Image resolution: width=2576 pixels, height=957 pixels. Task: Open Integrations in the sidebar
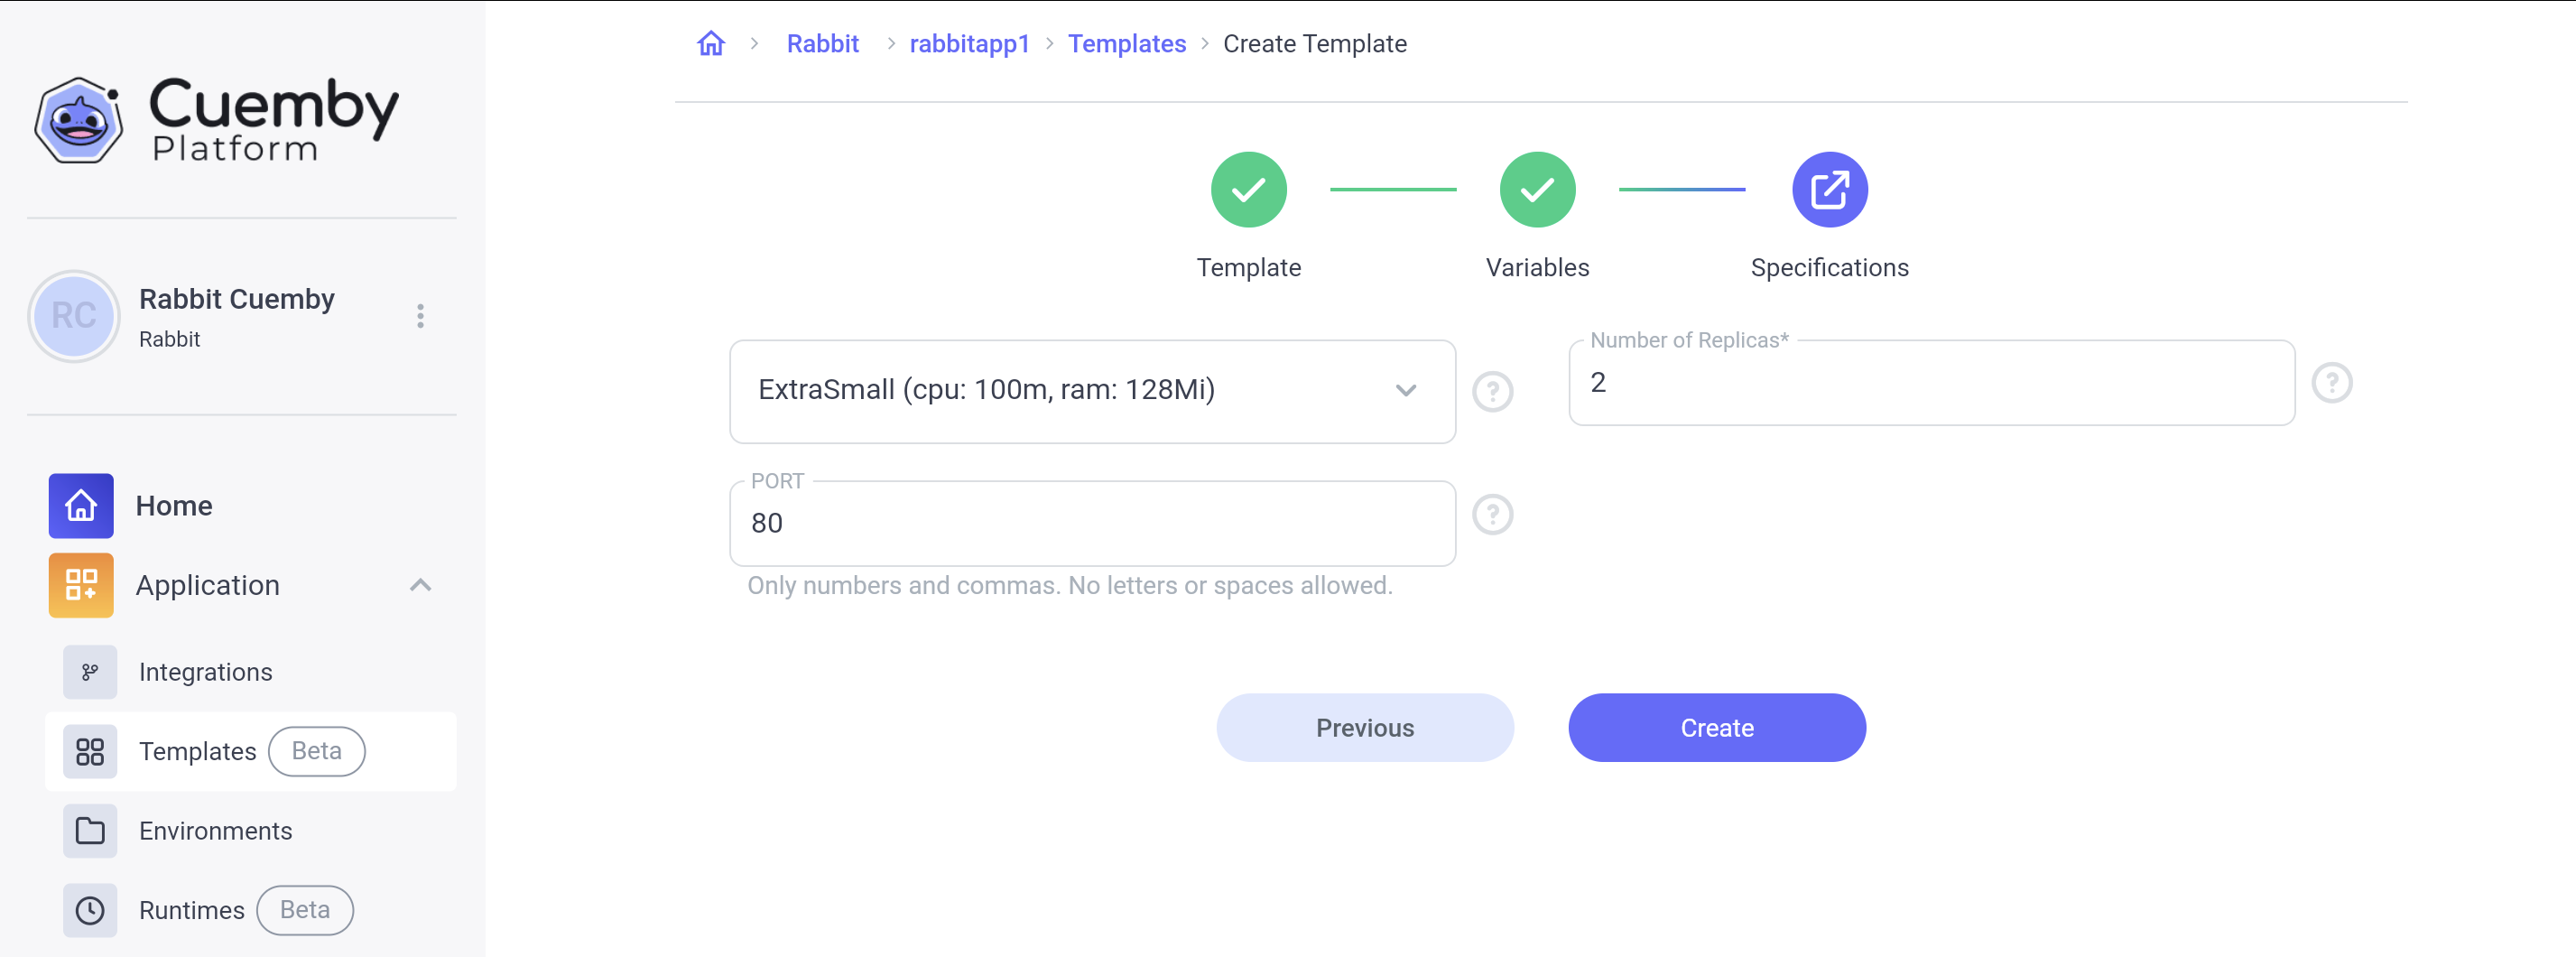coord(205,672)
